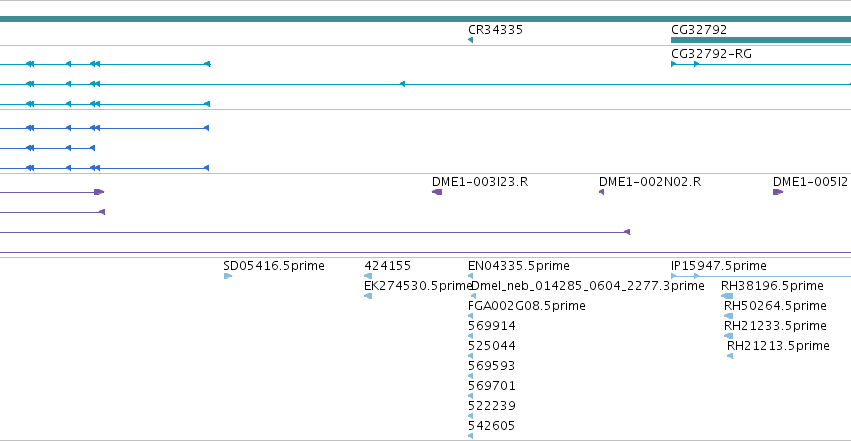The width and height of the screenshot is (851, 441).
Task: Click the long purple feature's end arrow
Action: click(627, 232)
